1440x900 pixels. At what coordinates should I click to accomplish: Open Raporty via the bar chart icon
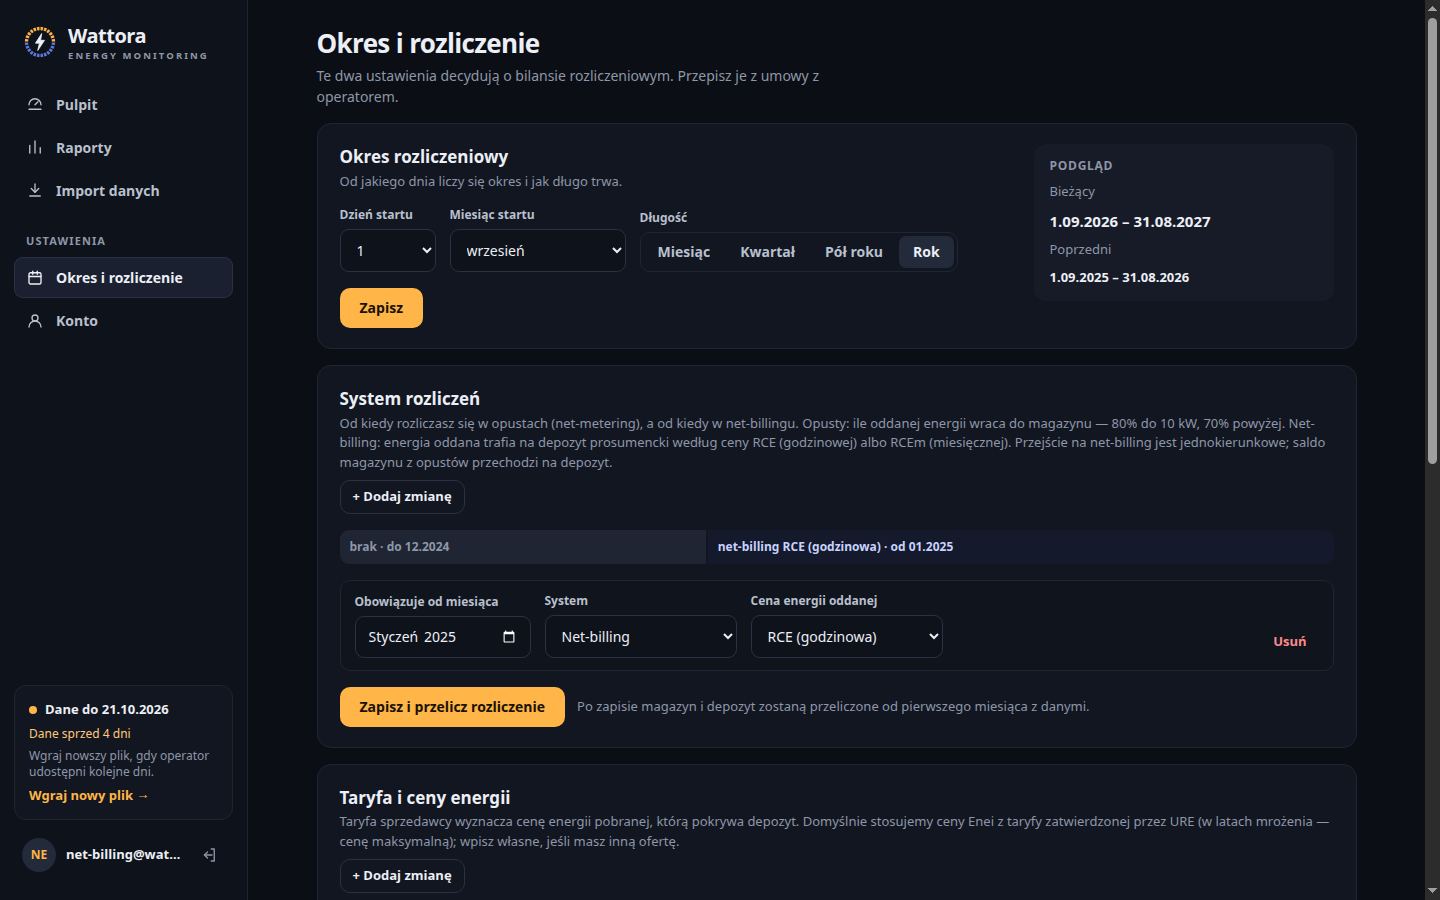(35, 147)
